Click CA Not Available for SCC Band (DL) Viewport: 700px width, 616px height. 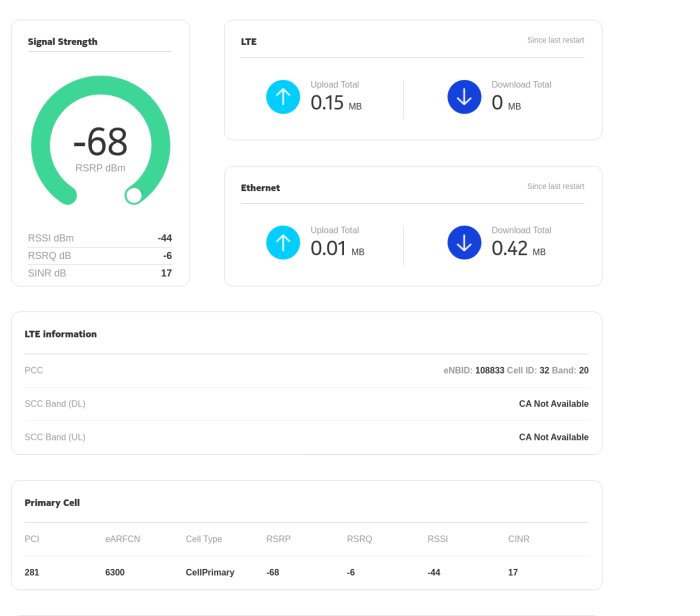point(553,404)
